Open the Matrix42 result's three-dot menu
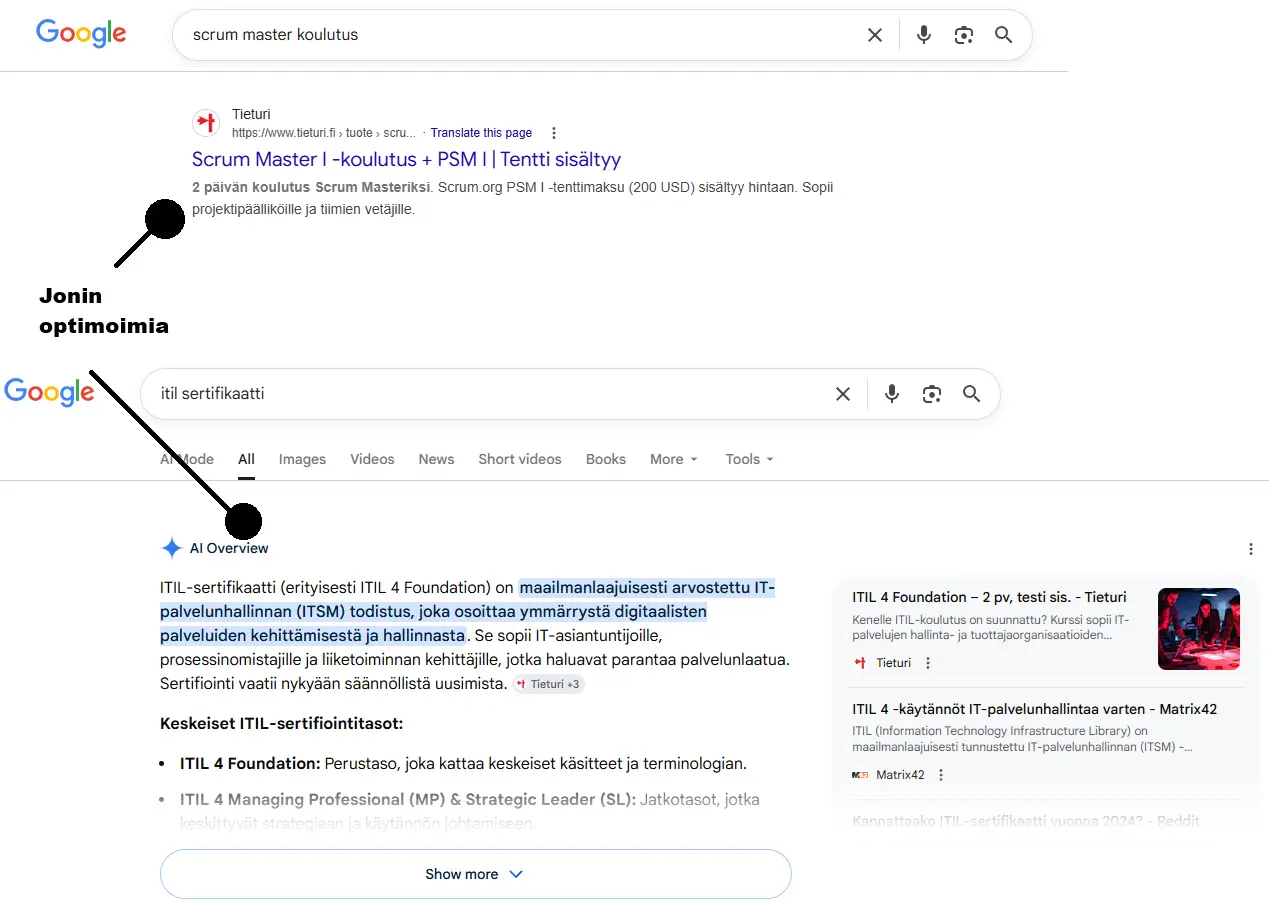1269x905 pixels. click(x=939, y=774)
